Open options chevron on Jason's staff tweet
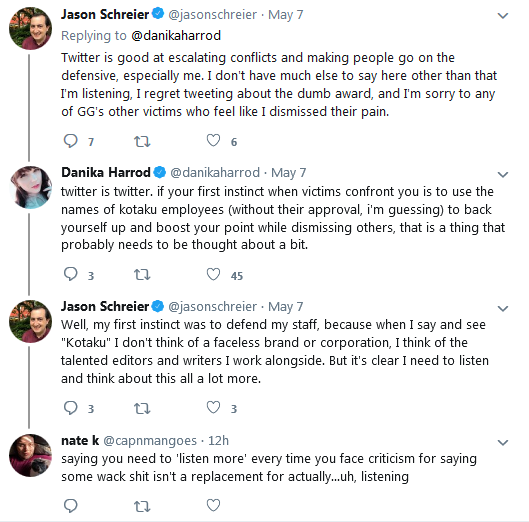 click(503, 308)
